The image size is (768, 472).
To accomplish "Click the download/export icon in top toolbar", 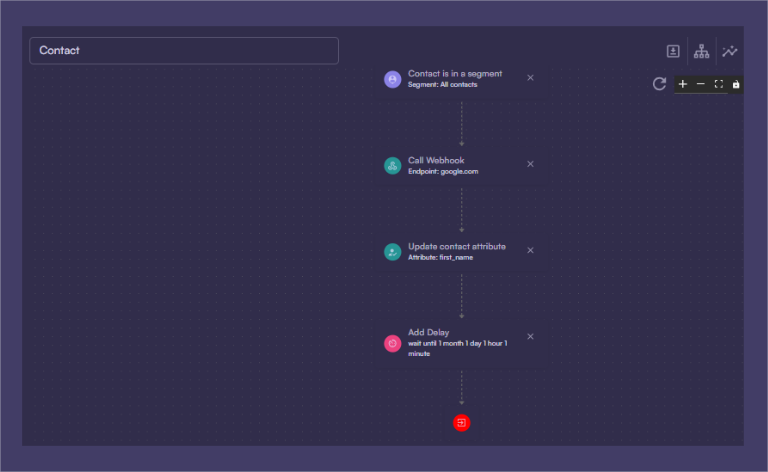I will pos(674,51).
